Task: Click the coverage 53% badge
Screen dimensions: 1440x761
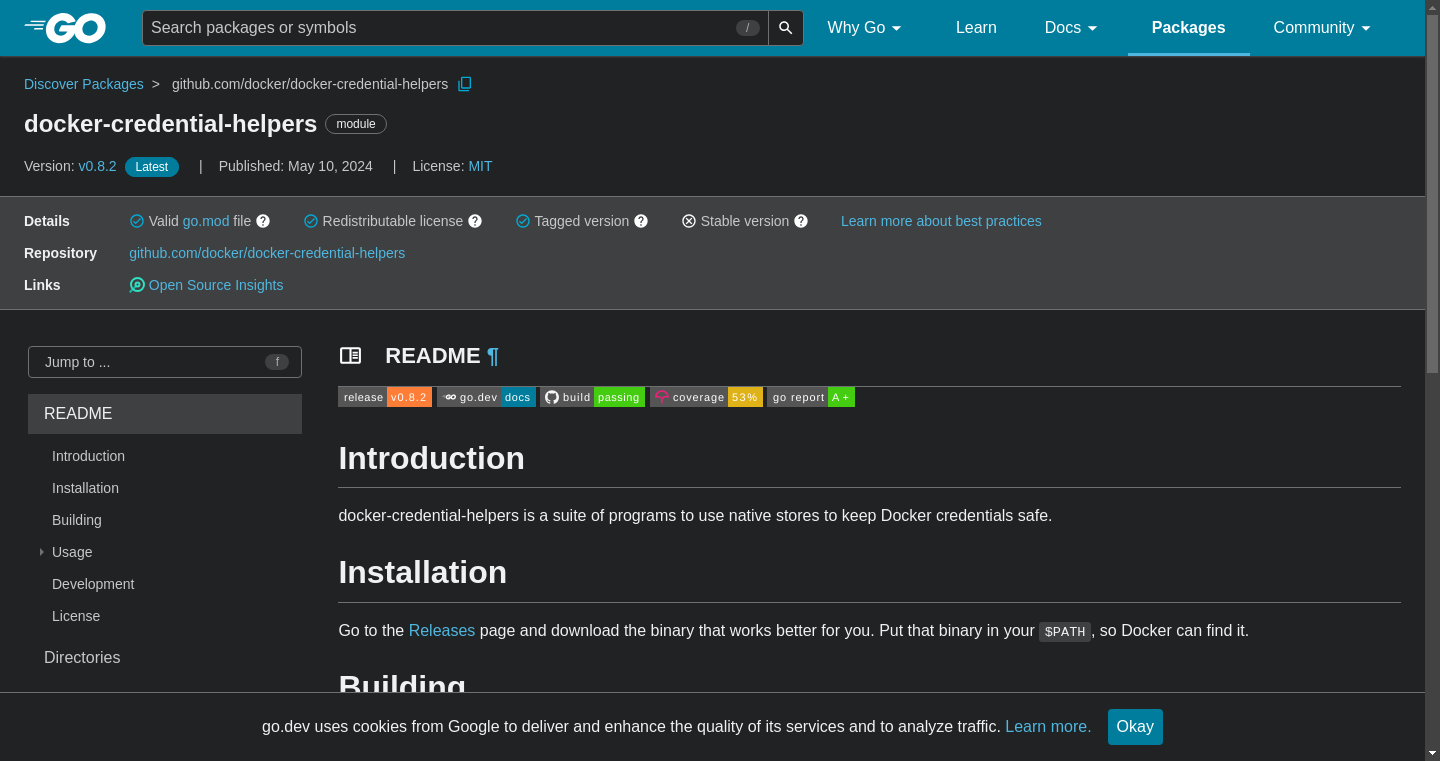Action: (706, 397)
